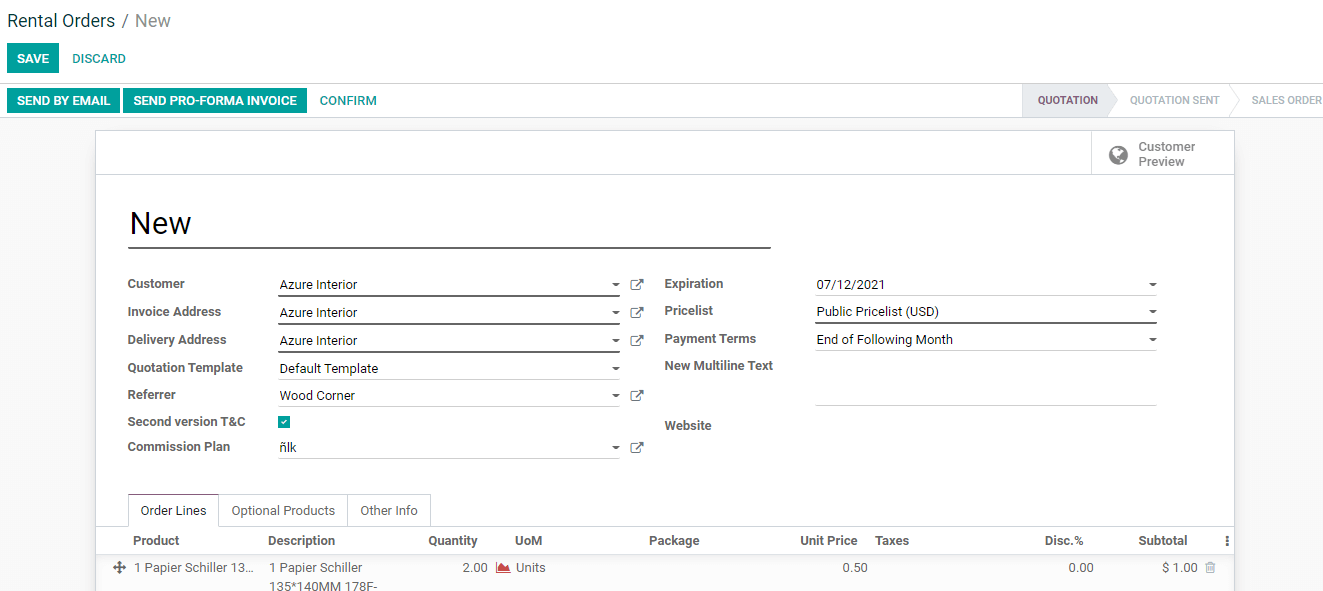This screenshot has height=591, width=1323.
Task: Sort by Product column header
Action: pos(156,541)
